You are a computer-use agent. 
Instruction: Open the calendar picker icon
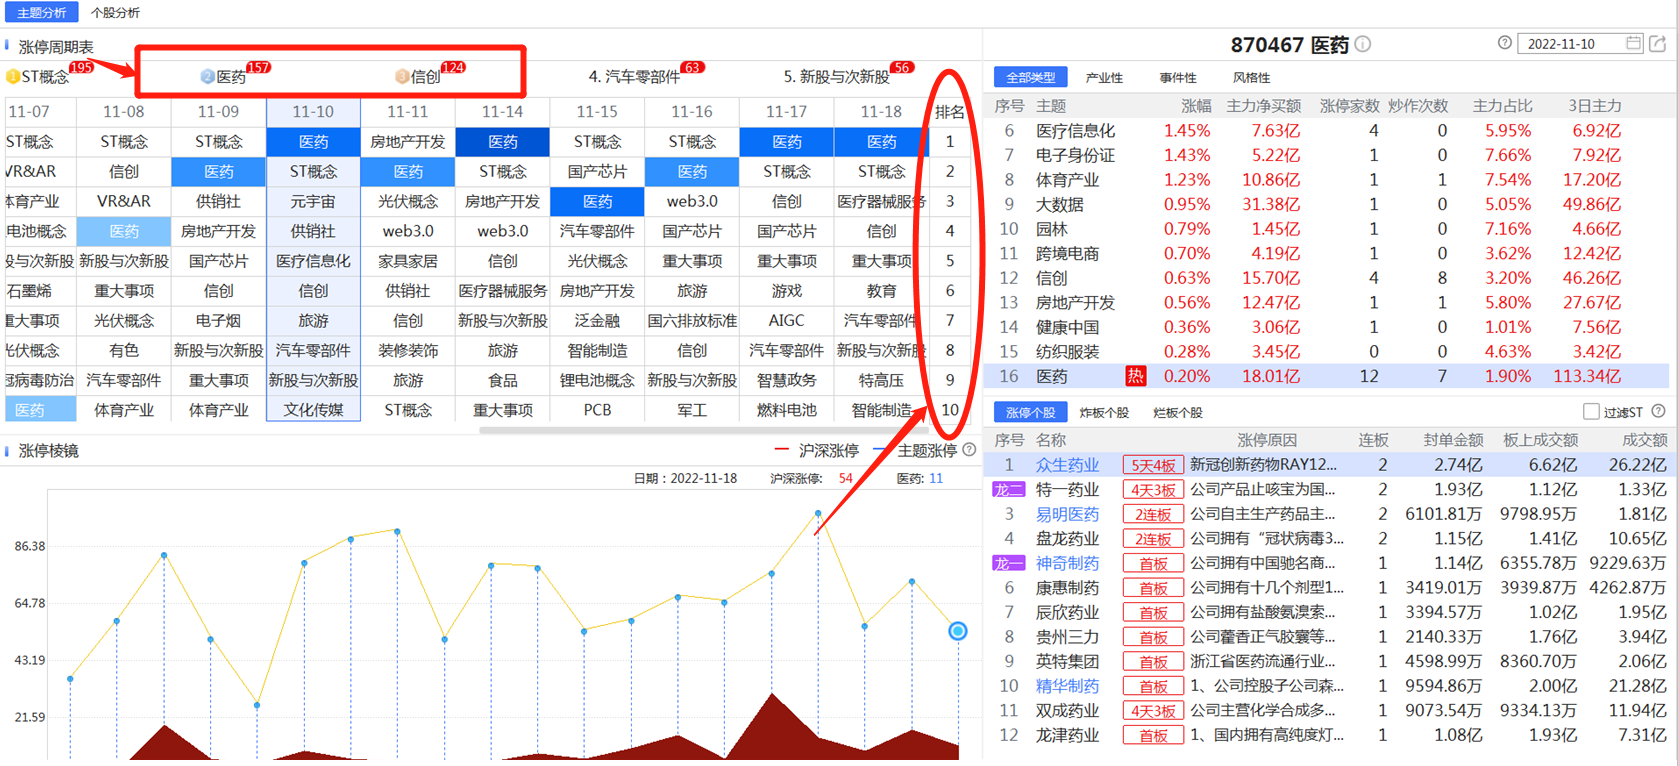click(x=1633, y=43)
